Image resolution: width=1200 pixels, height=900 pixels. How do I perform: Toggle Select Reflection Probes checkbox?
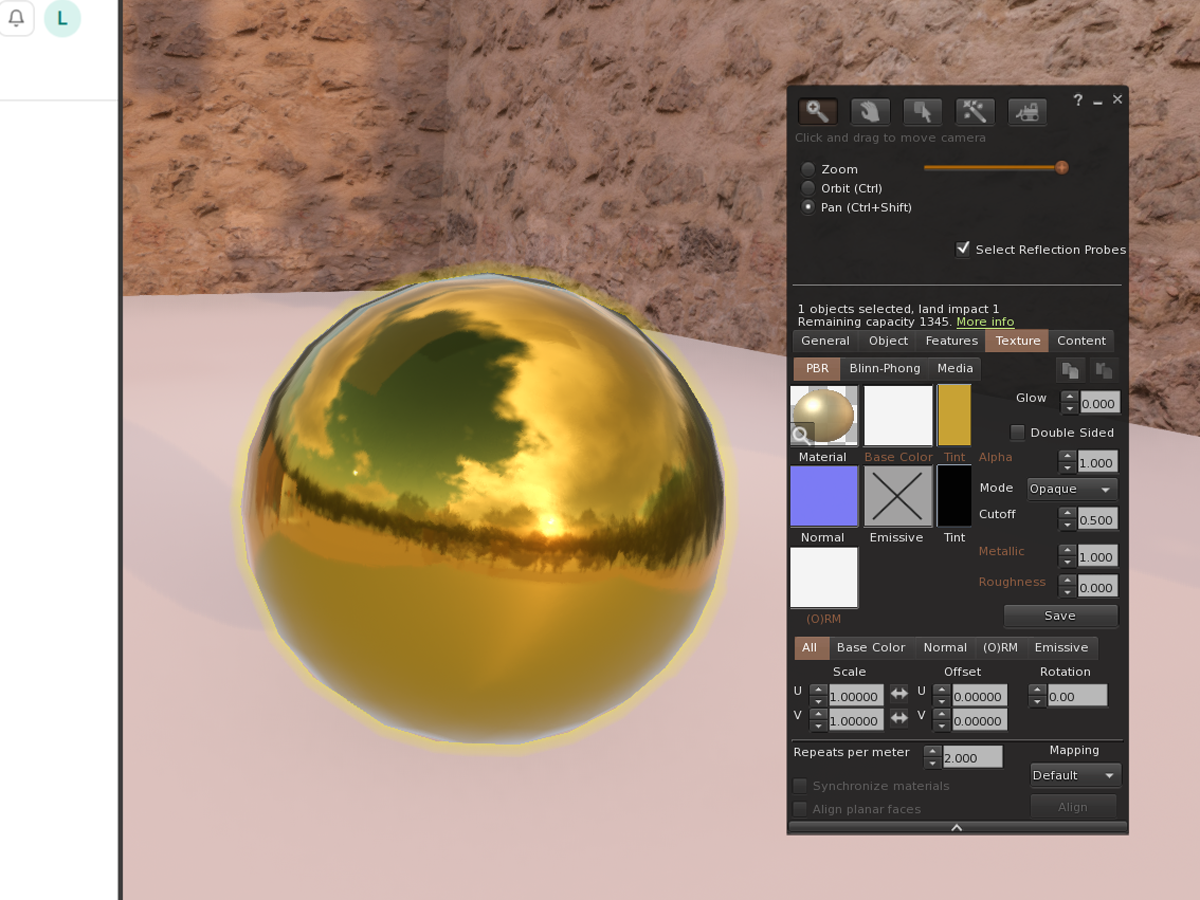(963, 249)
